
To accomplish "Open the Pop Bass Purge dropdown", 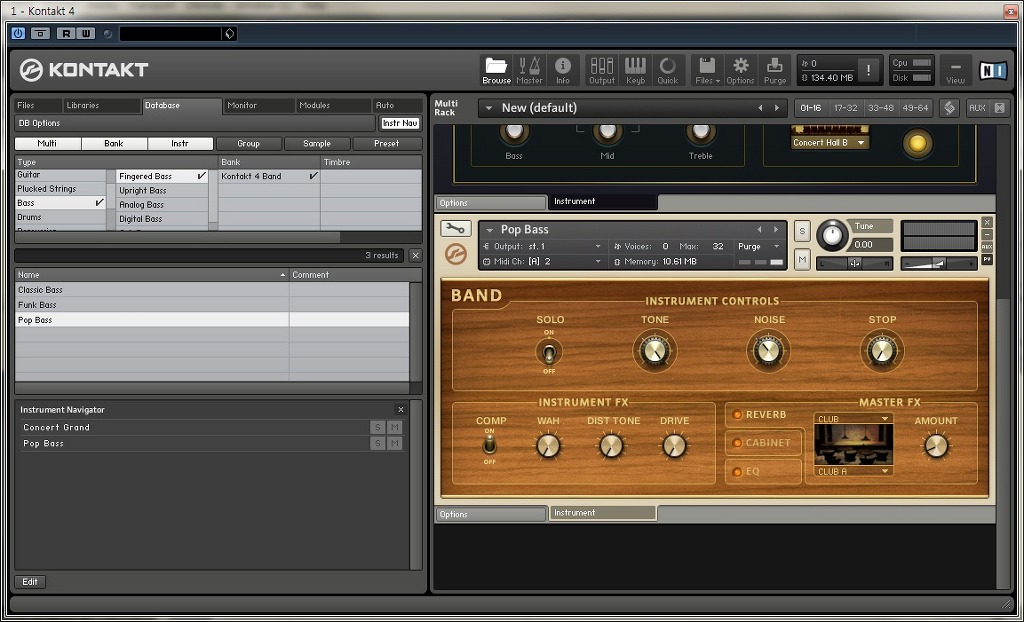I will pos(759,246).
